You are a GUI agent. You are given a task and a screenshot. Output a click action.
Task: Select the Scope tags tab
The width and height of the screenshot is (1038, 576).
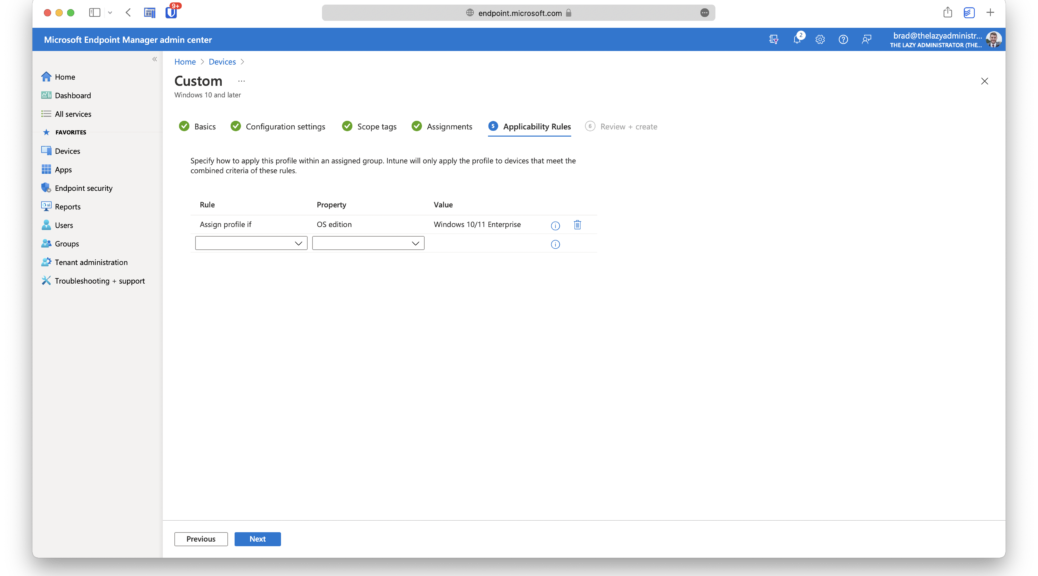pos(369,126)
